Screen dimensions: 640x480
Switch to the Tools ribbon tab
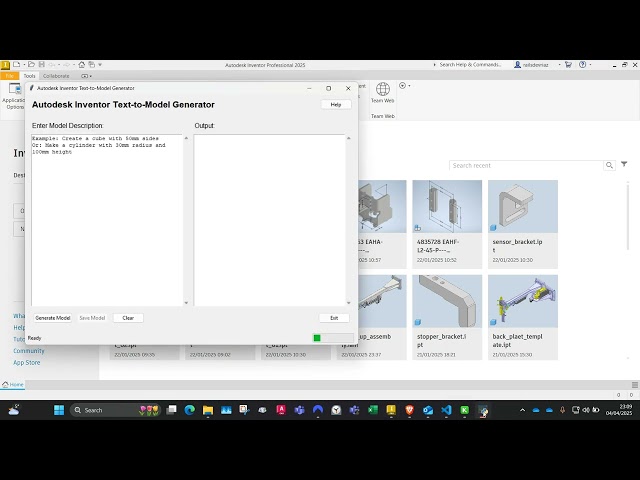(29, 76)
